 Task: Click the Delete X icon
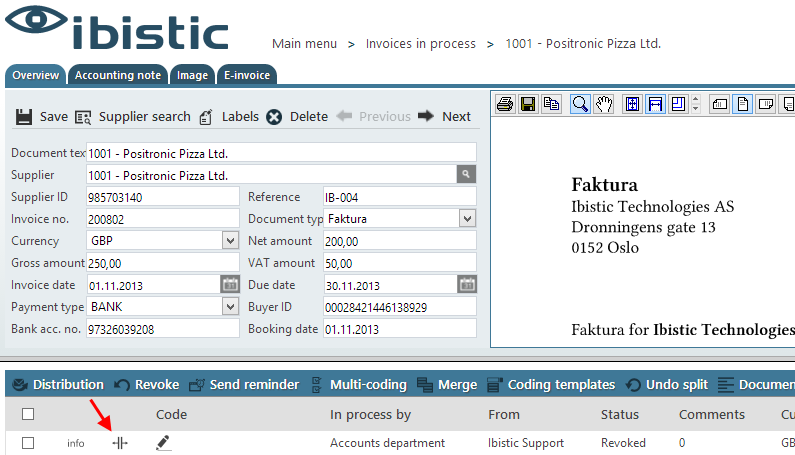point(274,117)
